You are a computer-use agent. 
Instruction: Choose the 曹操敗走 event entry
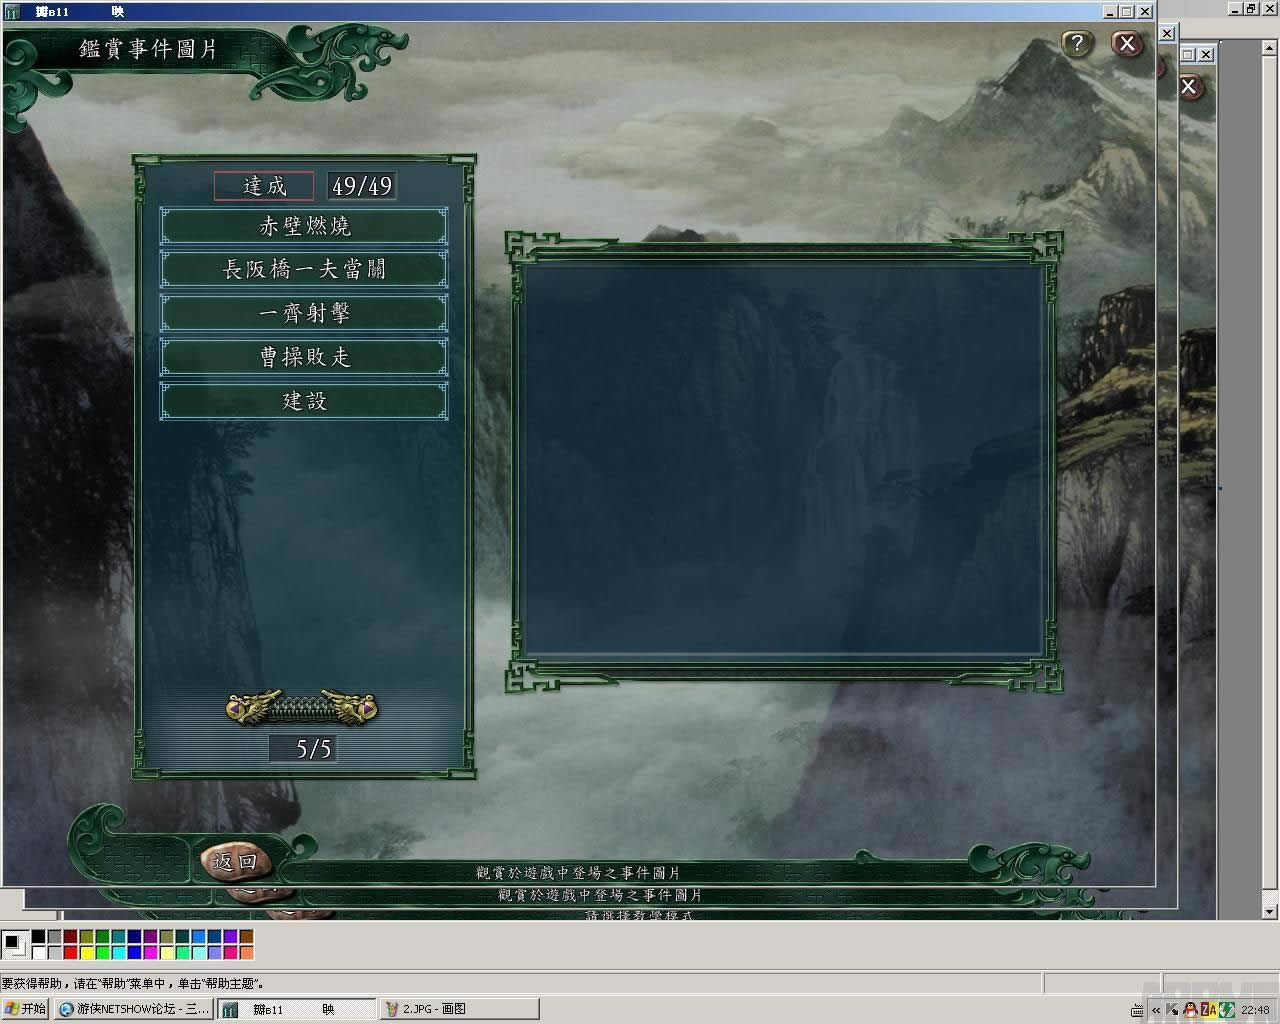click(x=304, y=357)
